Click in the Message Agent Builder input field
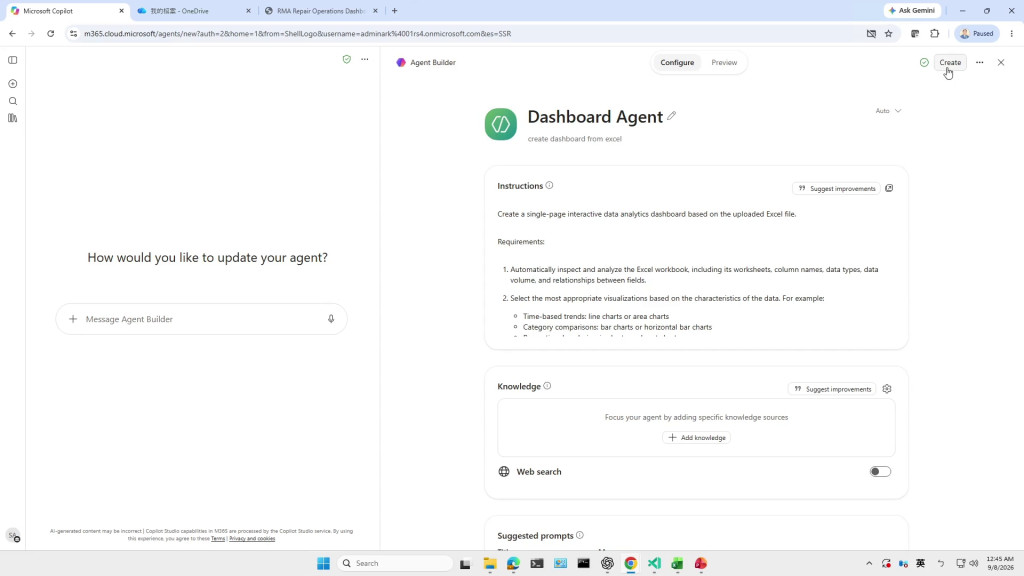Image resolution: width=1024 pixels, height=576 pixels. coord(201,319)
